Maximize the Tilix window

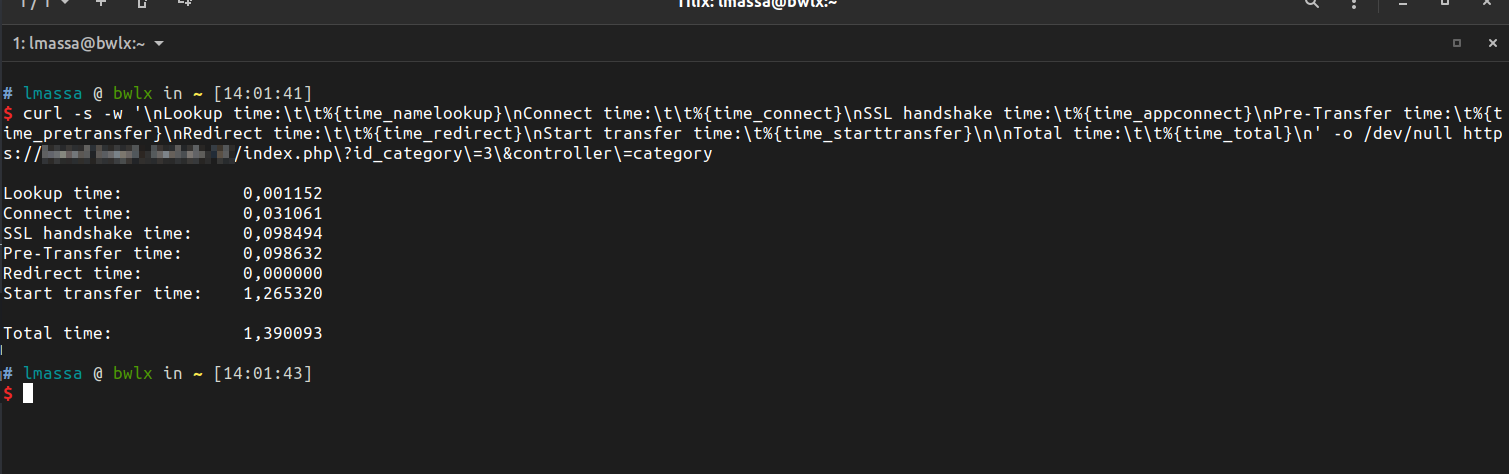[x=1445, y=4]
